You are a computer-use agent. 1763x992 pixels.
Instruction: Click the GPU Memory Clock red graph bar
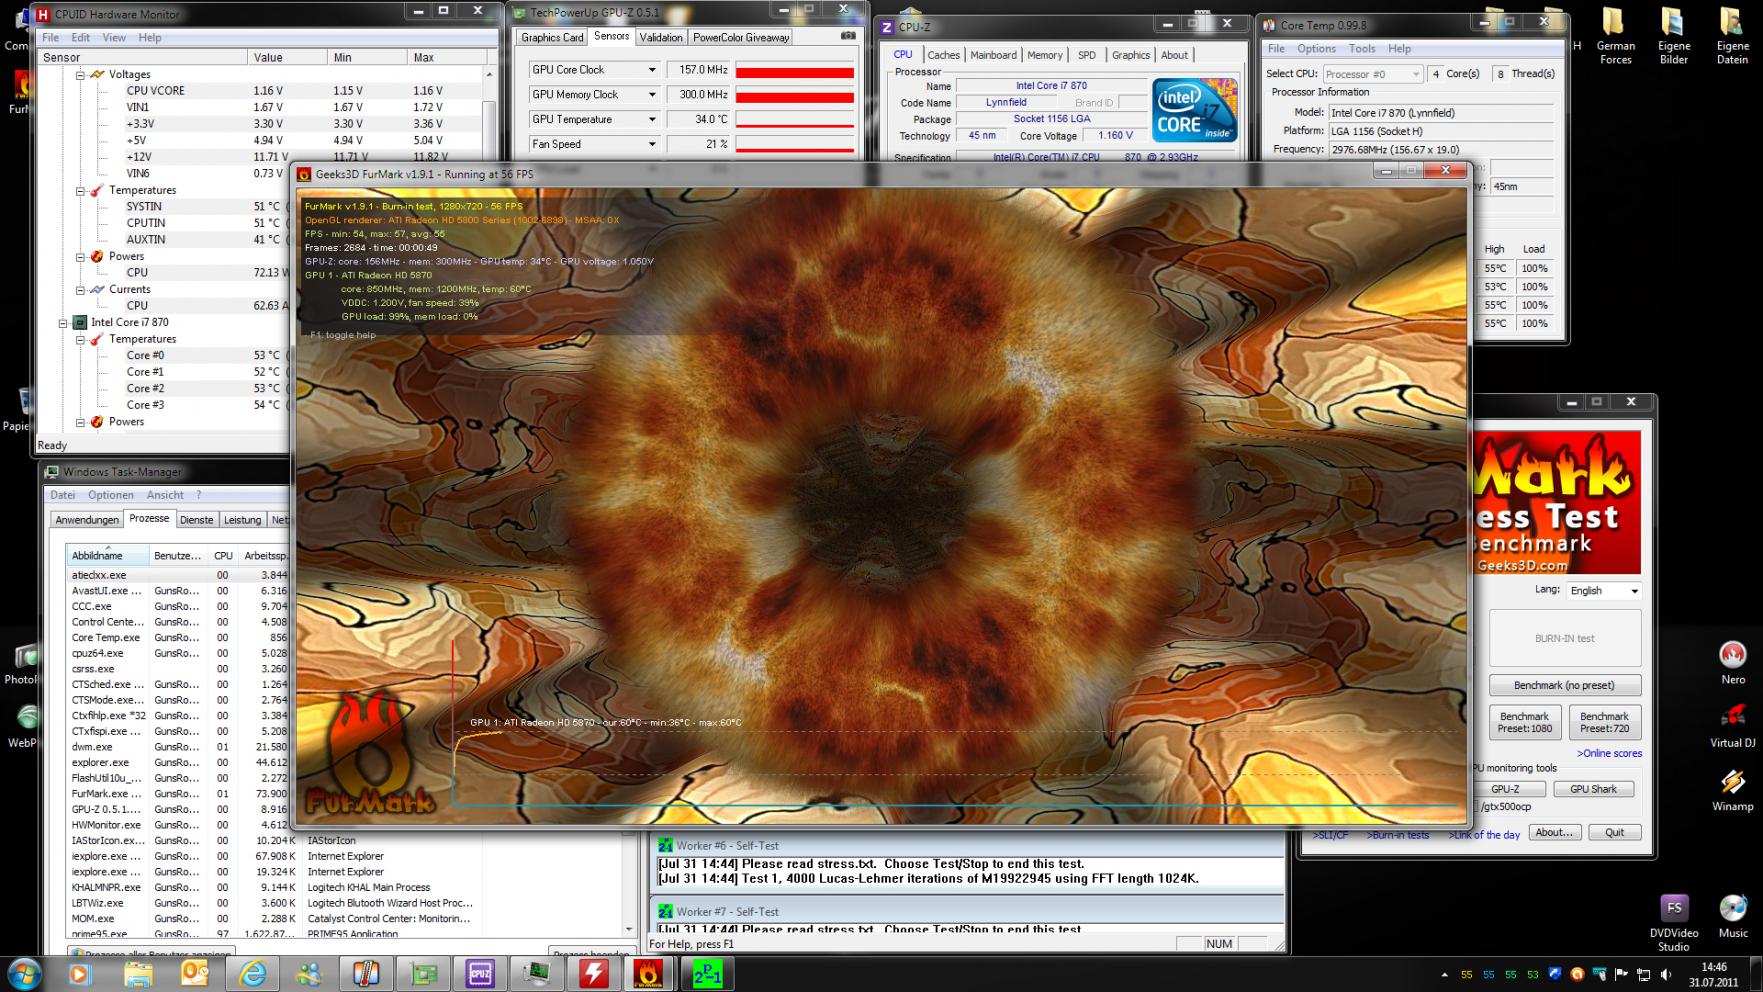click(795, 97)
